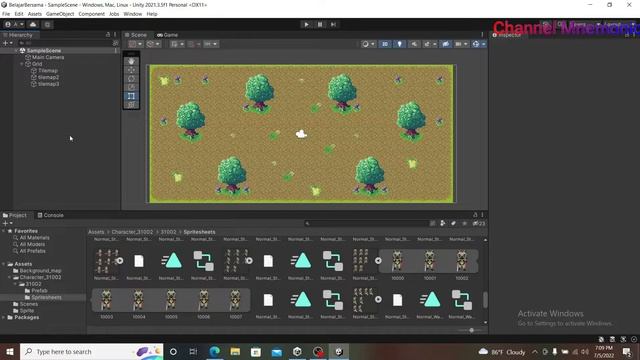This screenshot has height=360, width=640.
Task: Click the Inspector tab
Action: pos(507,35)
